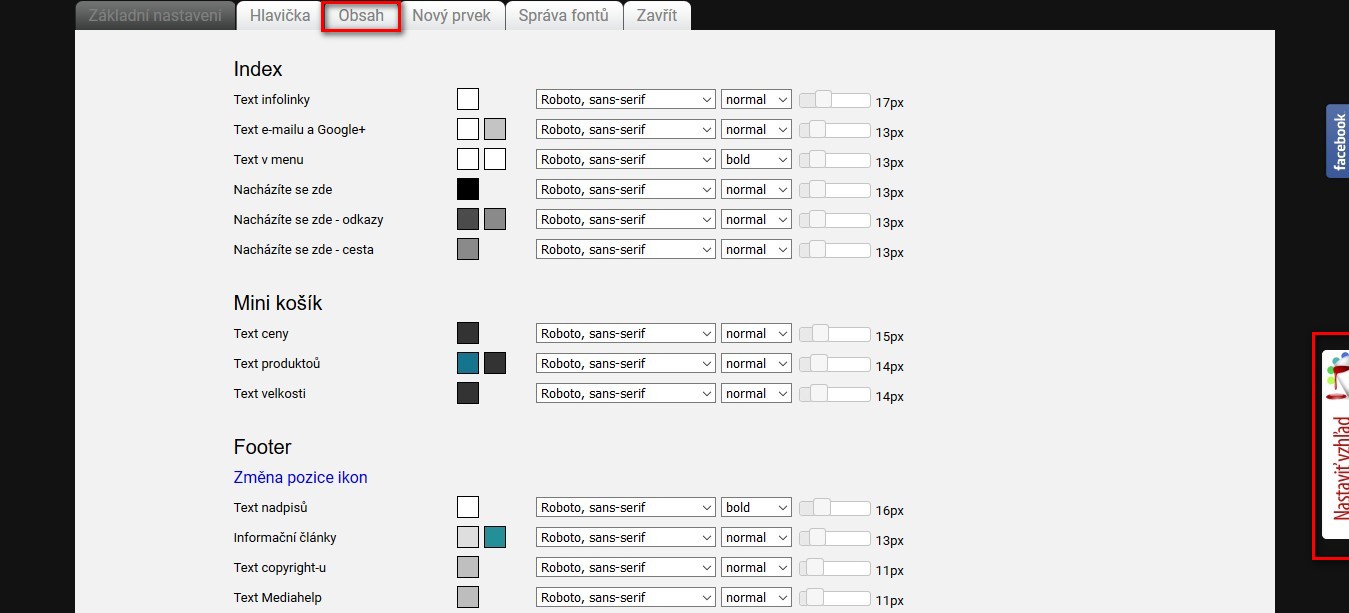Open the Nastaviť vzhľad side panel
The width and height of the screenshot is (1349, 613).
pos(1336,445)
